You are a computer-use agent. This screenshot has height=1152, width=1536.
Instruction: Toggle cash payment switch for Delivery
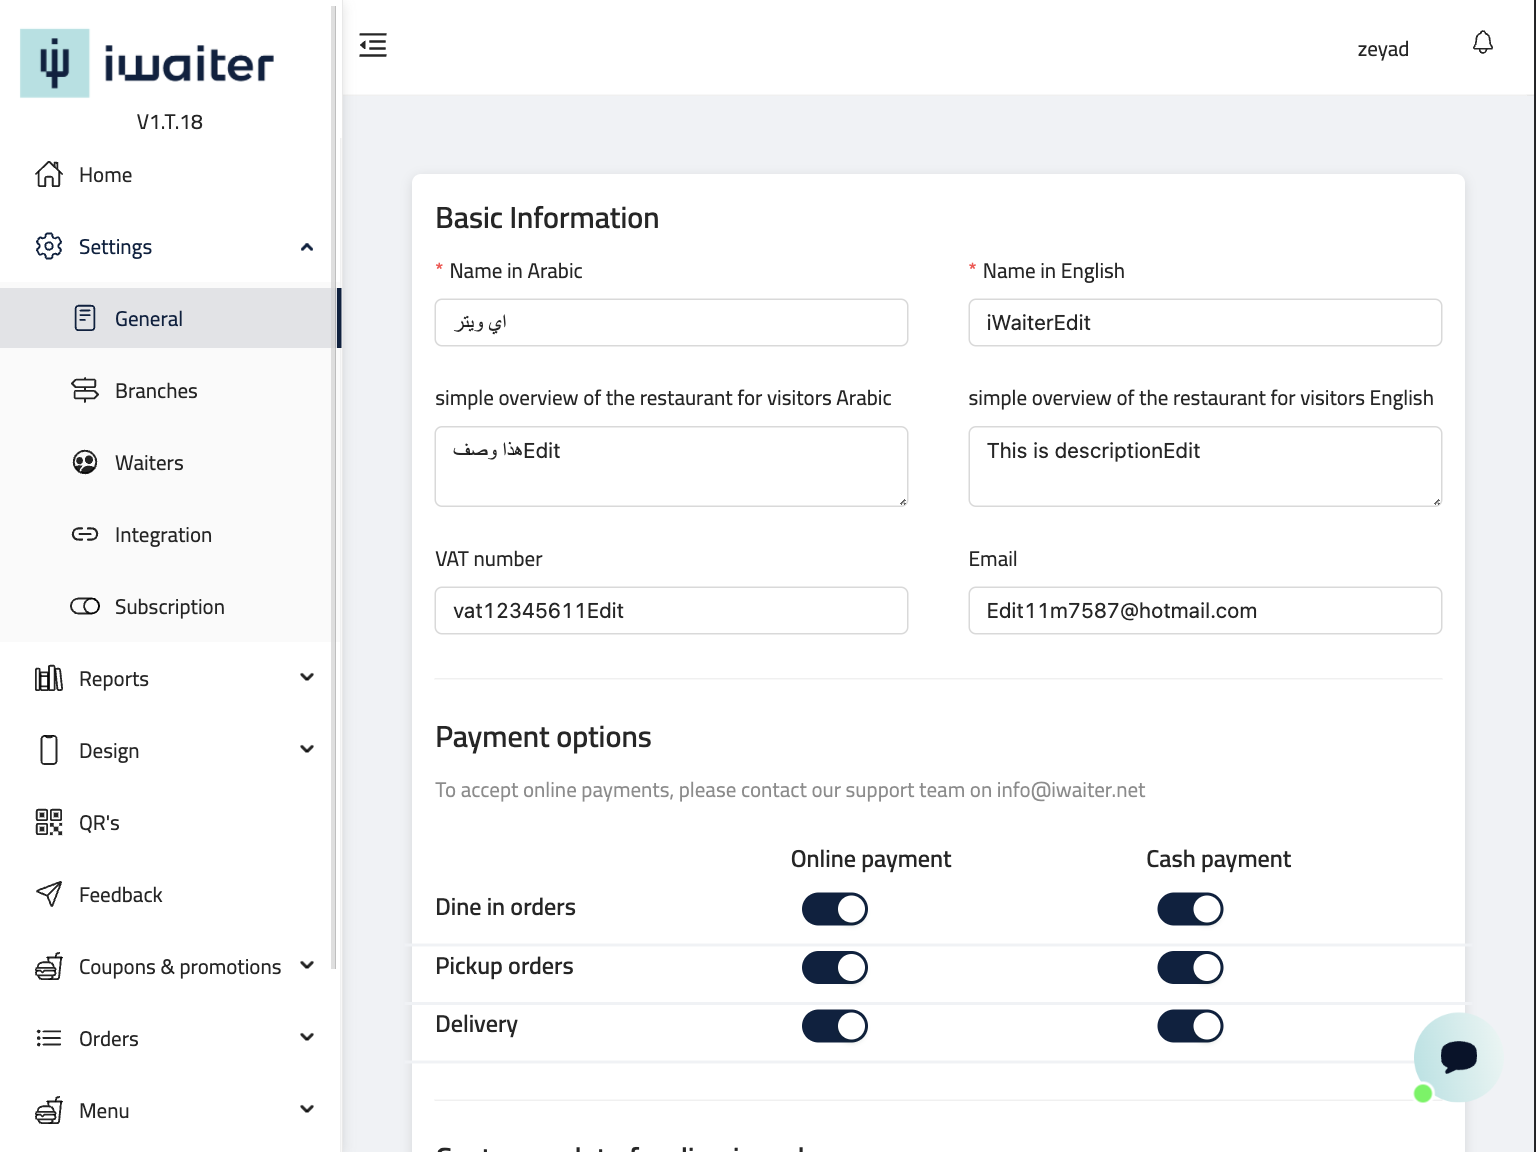click(1190, 1026)
